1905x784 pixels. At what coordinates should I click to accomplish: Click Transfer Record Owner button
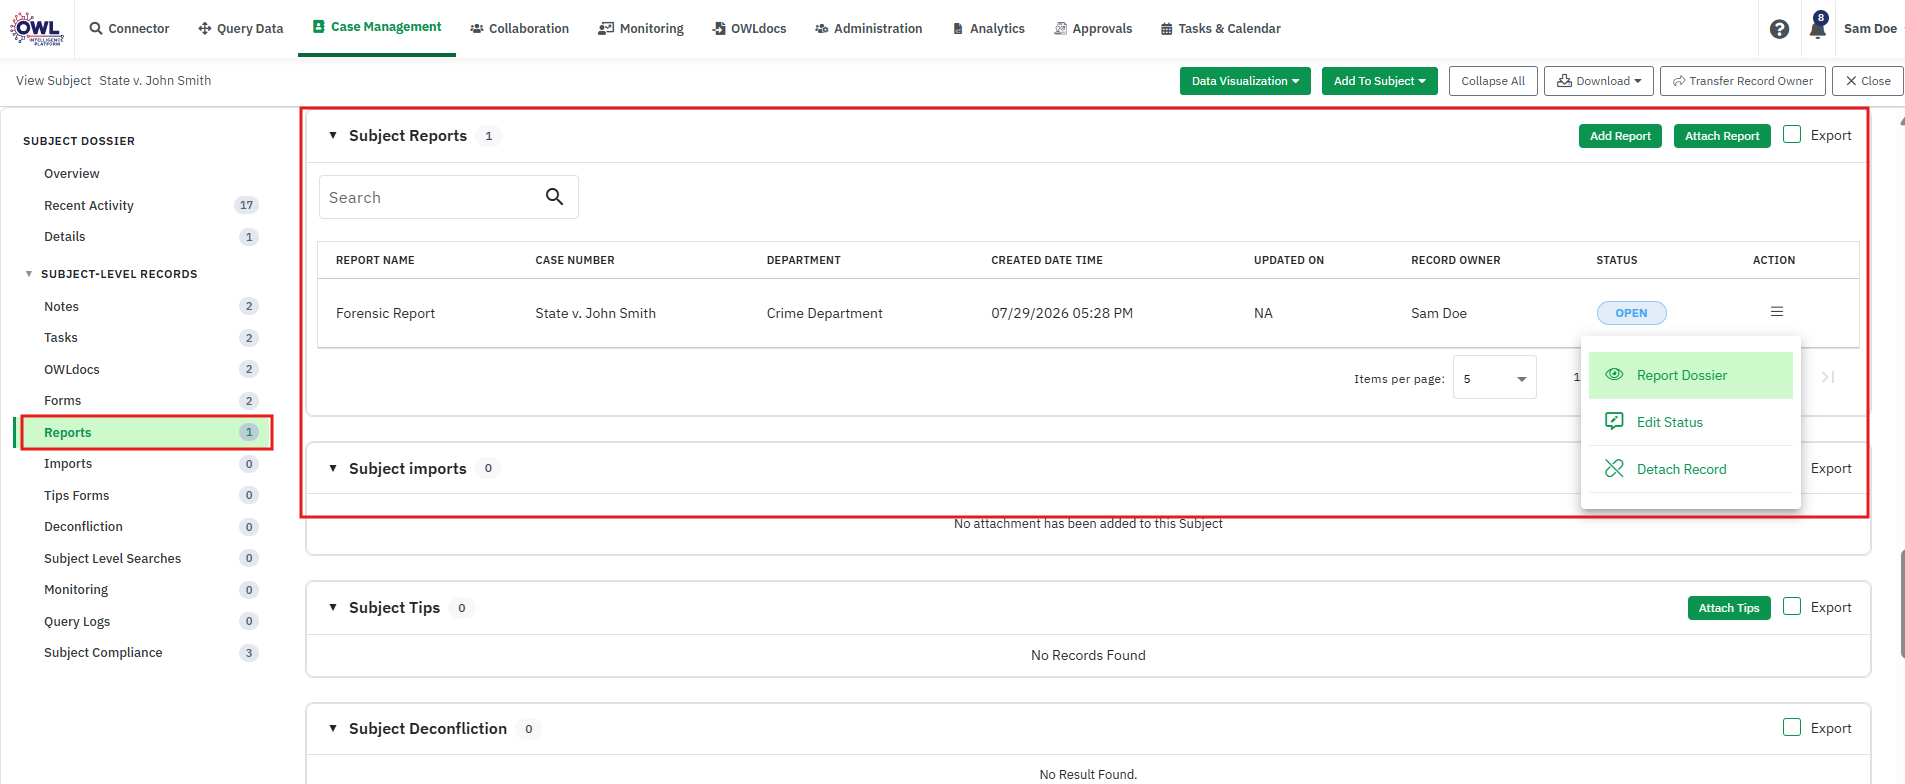point(1742,81)
